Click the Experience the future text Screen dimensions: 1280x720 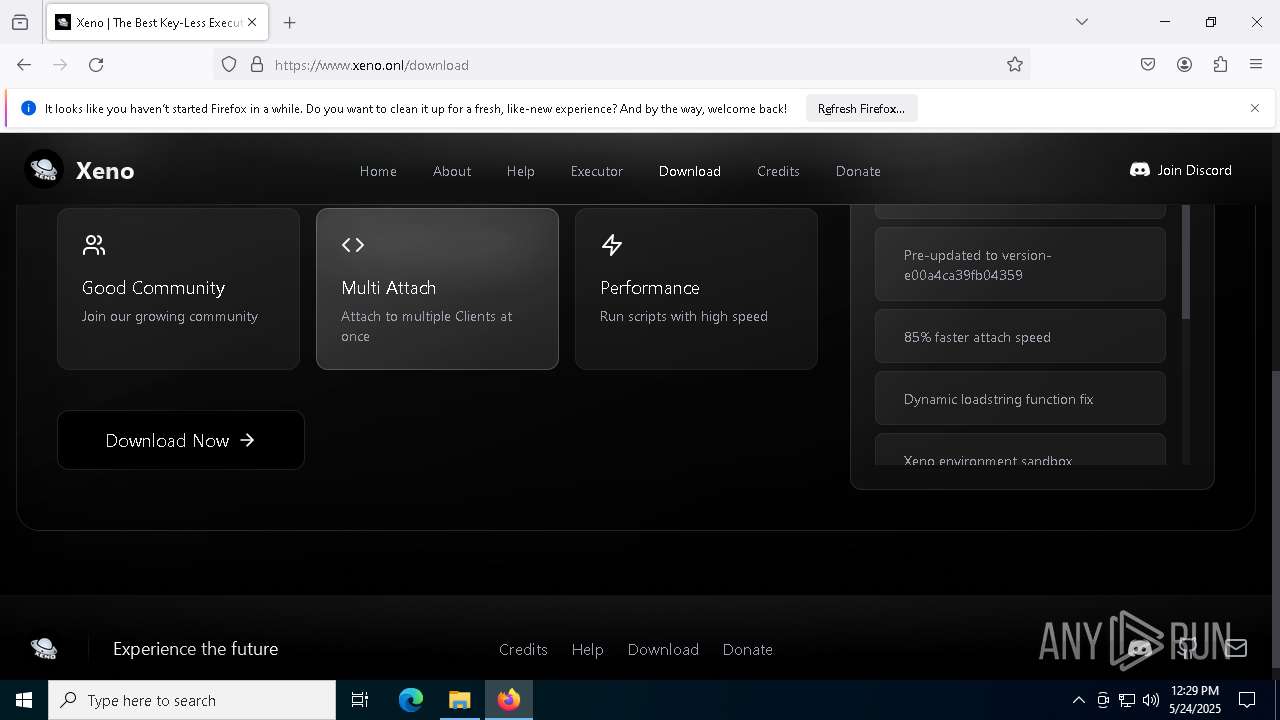point(196,649)
